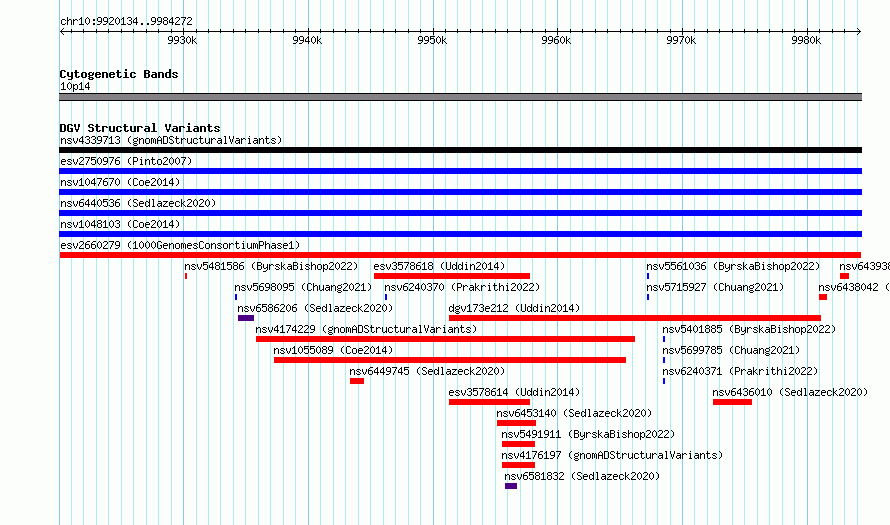Click the black nsv4339713 variant bar
The height and width of the screenshot is (525, 890).
460,150
